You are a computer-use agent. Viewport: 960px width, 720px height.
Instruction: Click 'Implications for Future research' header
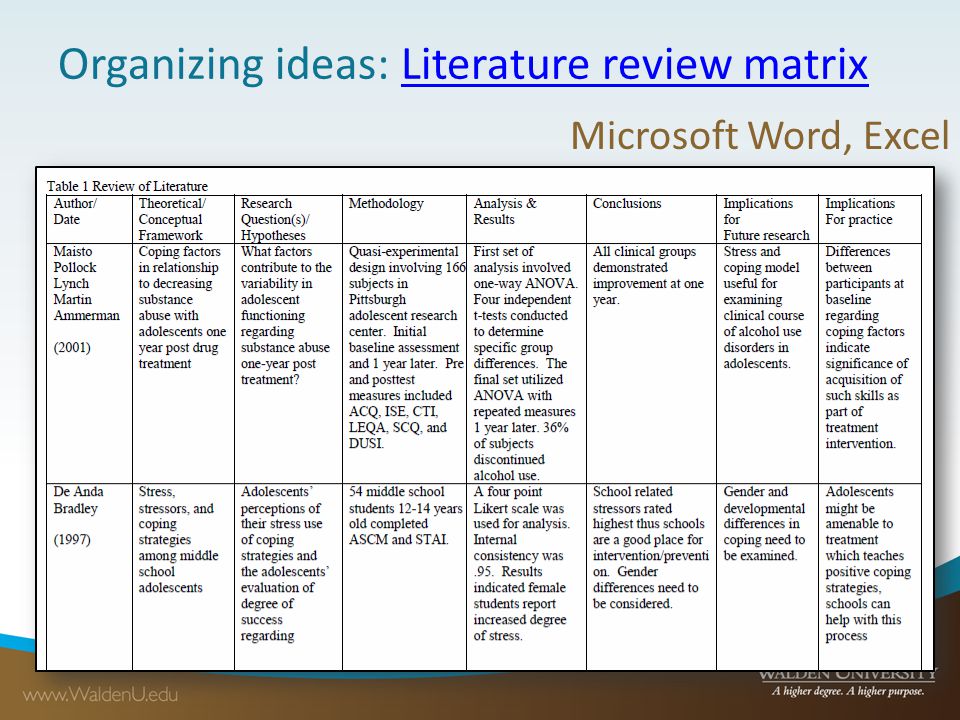767,219
